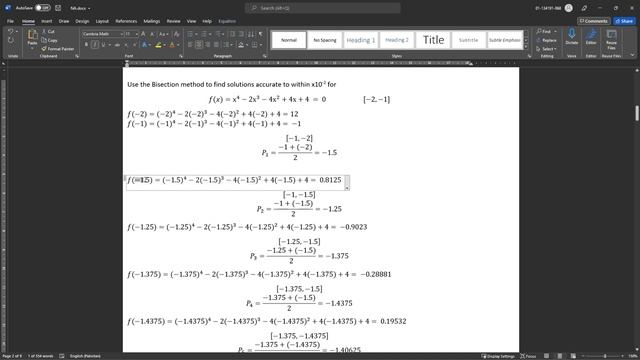Click in the Search box in the title bar
This screenshot has width=640, height=360.
coord(322,8)
